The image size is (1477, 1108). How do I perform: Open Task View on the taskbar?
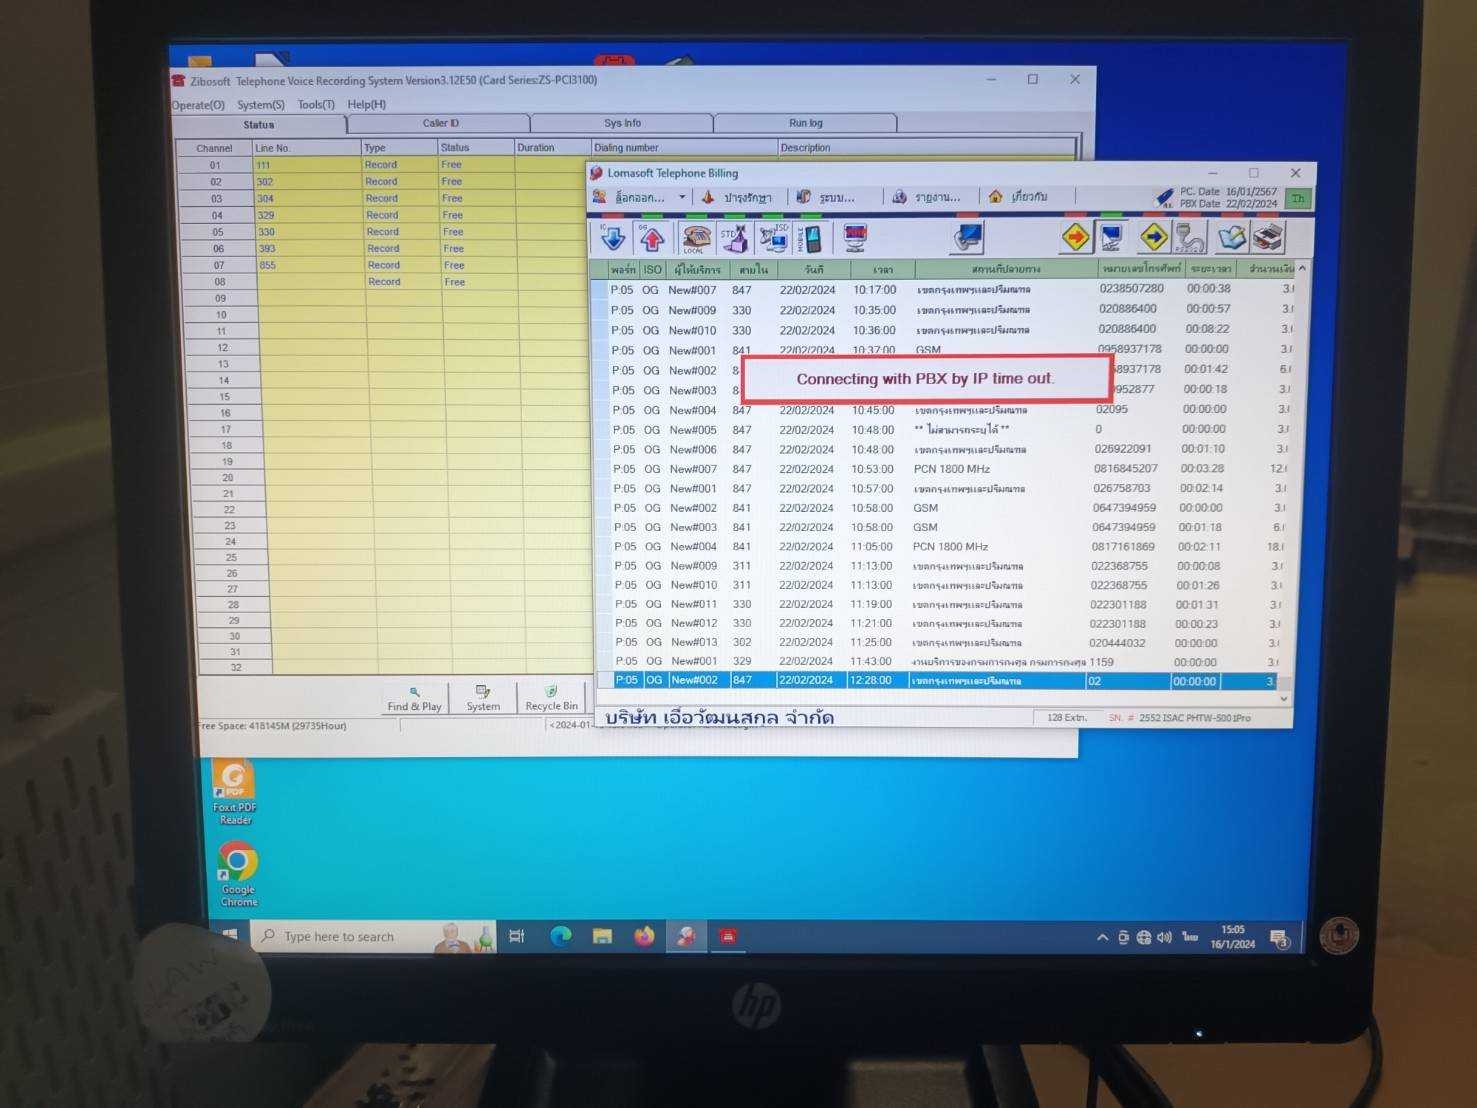[x=517, y=937]
